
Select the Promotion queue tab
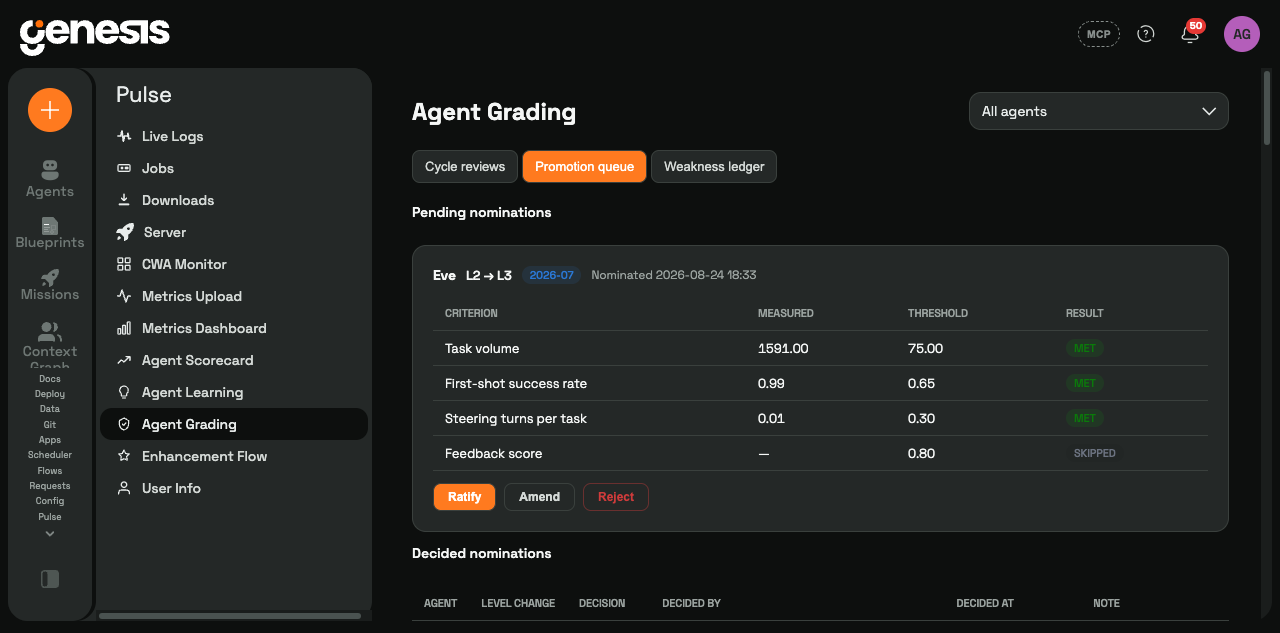(584, 167)
